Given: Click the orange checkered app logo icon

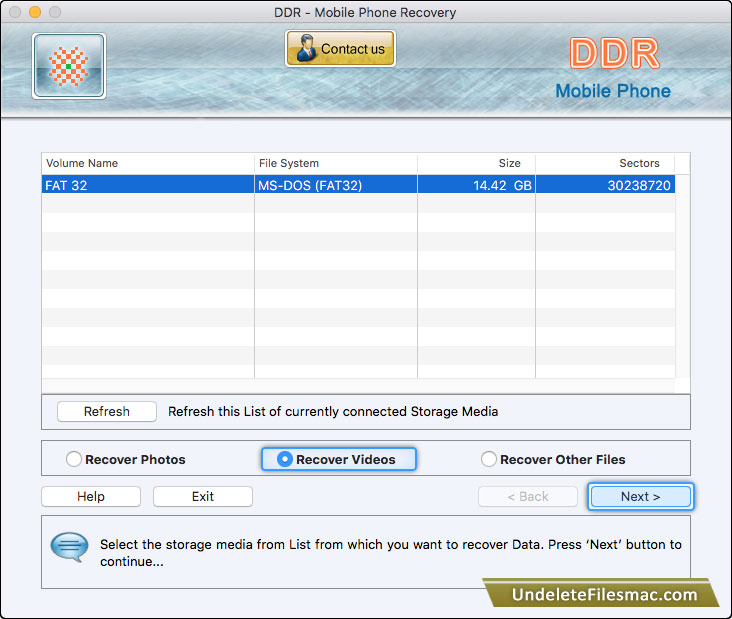Looking at the screenshot, I should point(69,66).
